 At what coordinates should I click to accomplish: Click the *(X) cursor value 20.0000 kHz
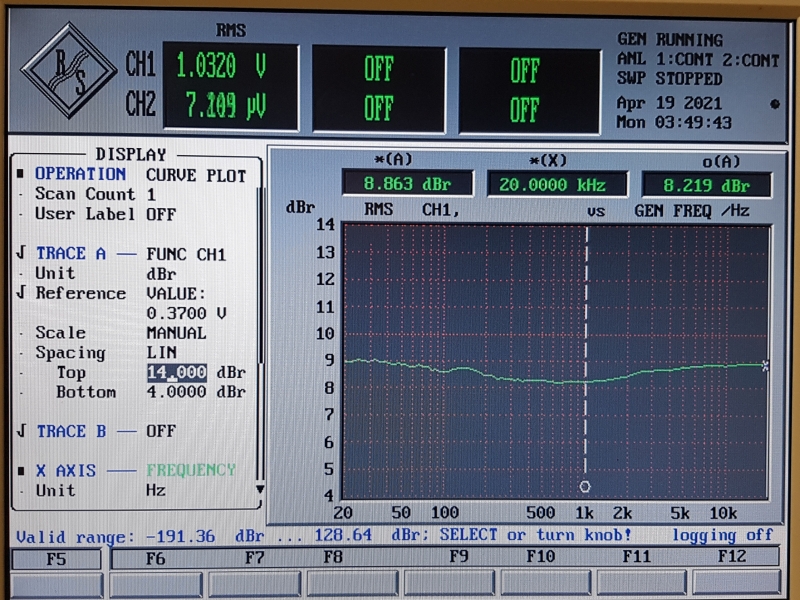point(557,185)
